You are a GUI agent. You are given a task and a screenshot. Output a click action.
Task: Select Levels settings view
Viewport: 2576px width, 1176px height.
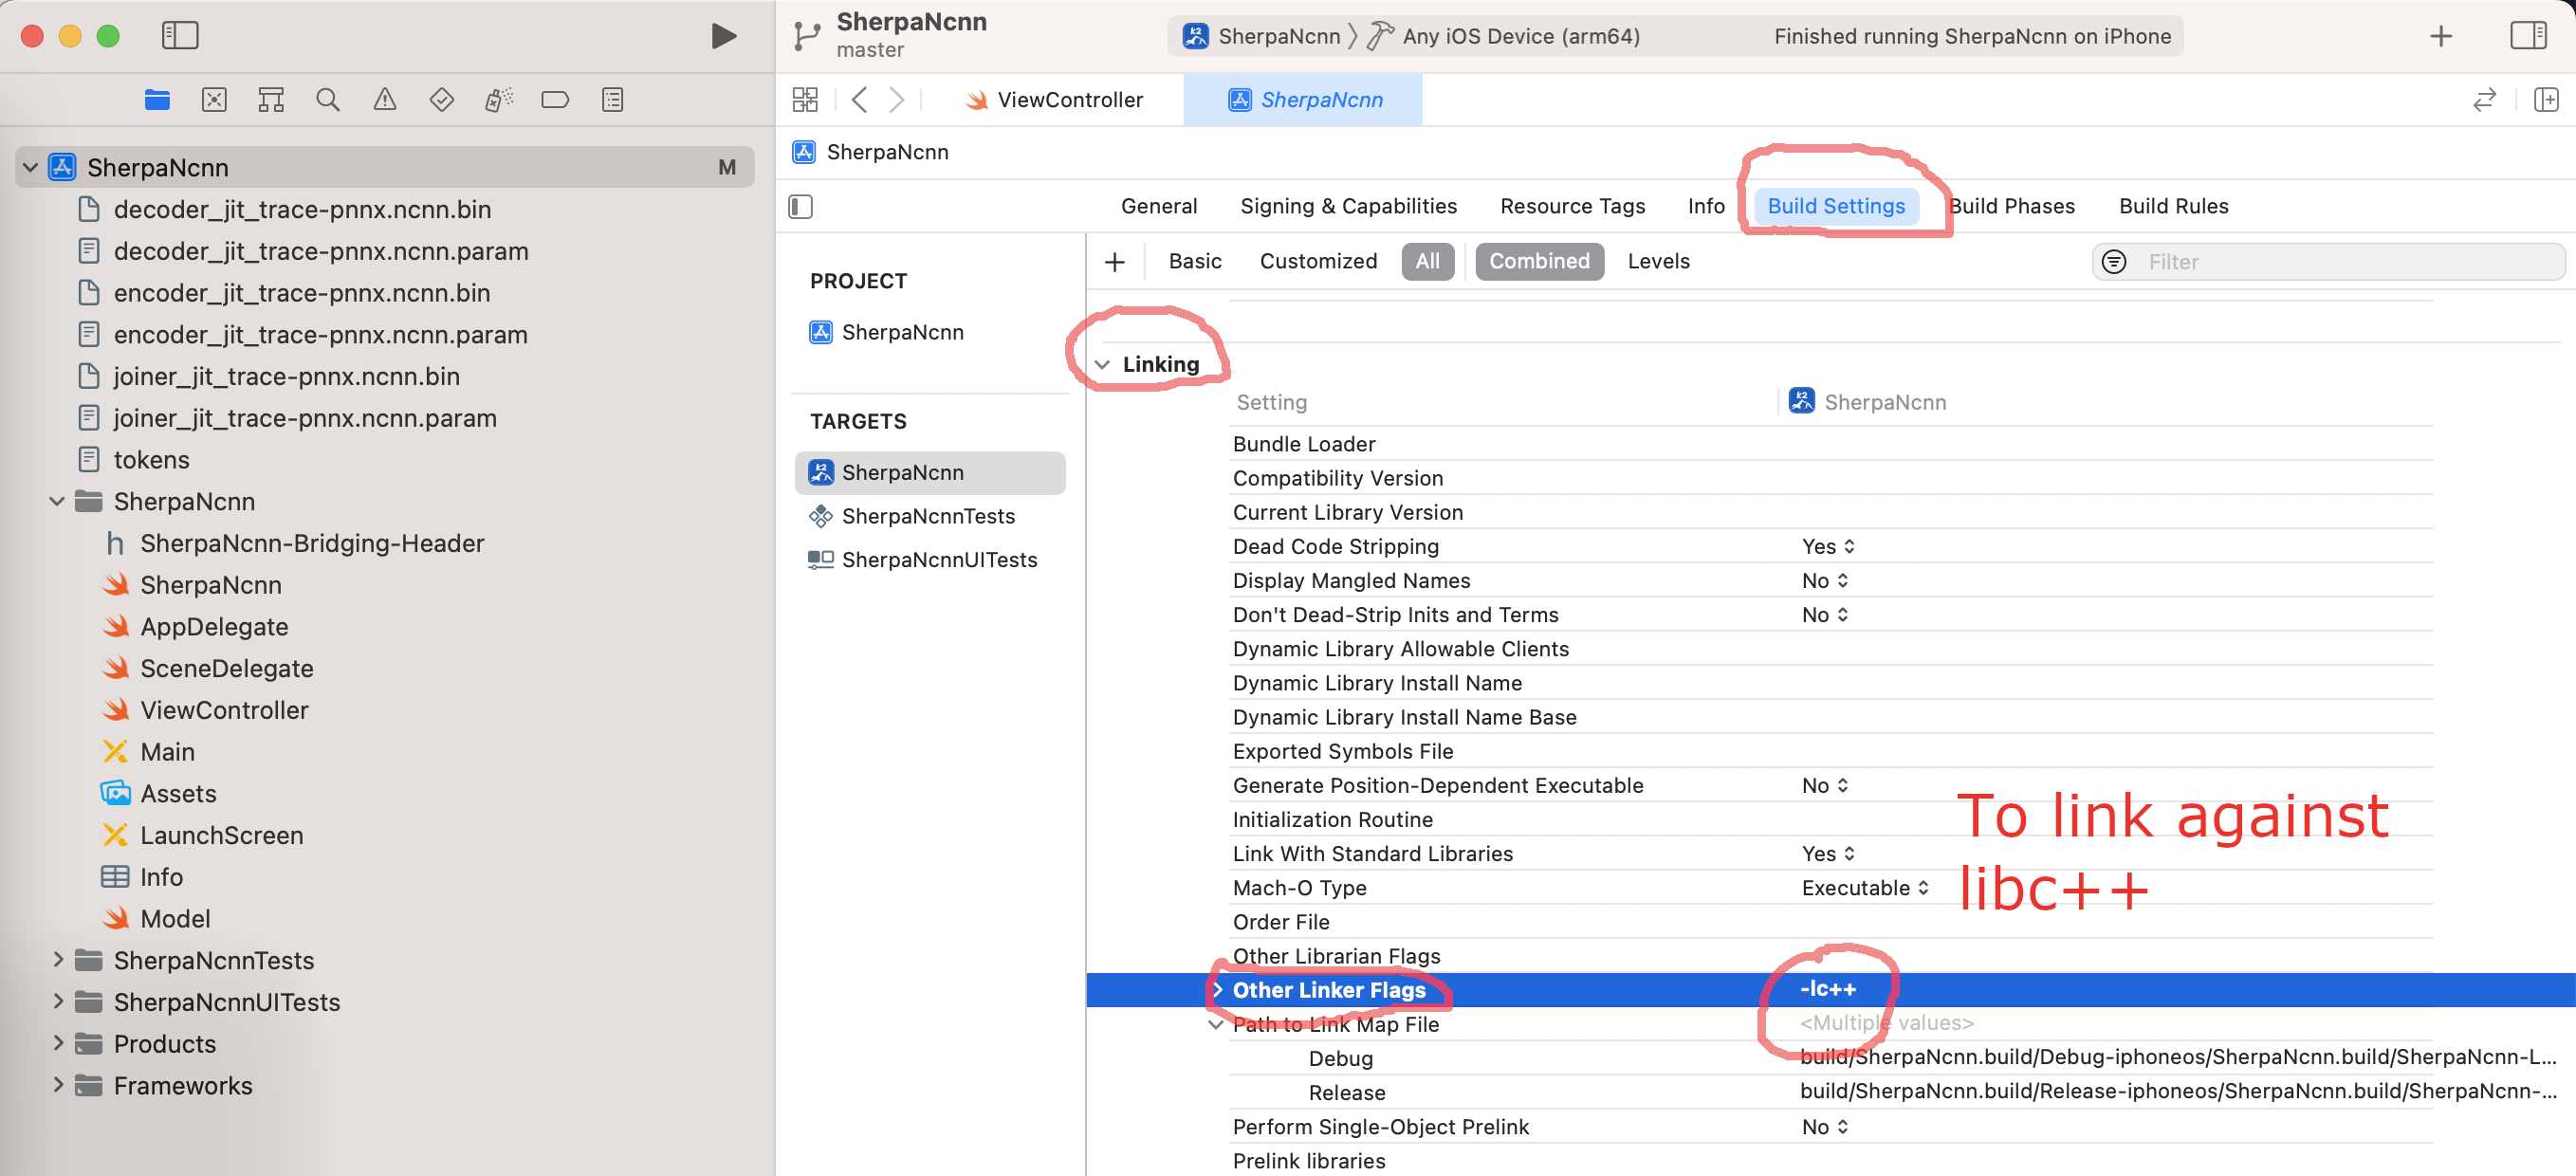point(1658,261)
